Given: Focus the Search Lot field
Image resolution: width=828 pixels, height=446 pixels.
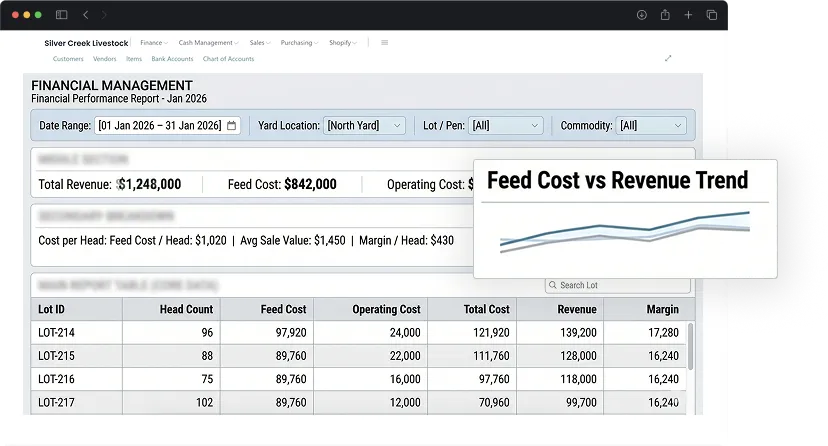Looking at the screenshot, I should coord(618,285).
